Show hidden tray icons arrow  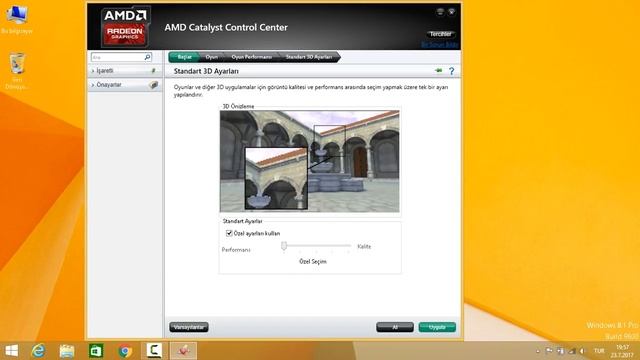[x=538, y=351]
